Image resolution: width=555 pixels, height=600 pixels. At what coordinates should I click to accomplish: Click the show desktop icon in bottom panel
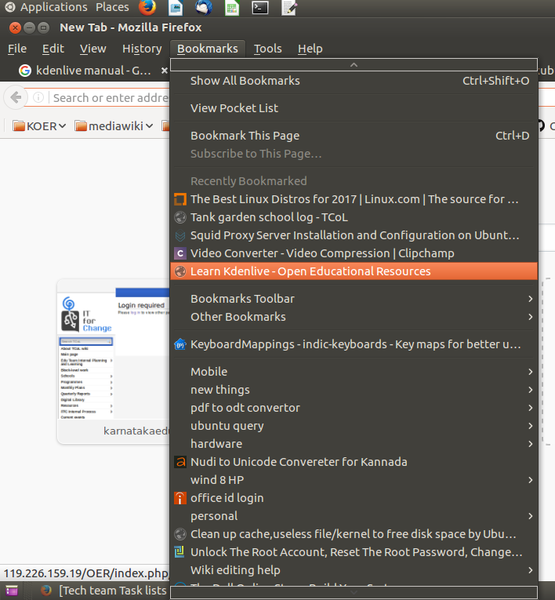[x=11, y=591]
